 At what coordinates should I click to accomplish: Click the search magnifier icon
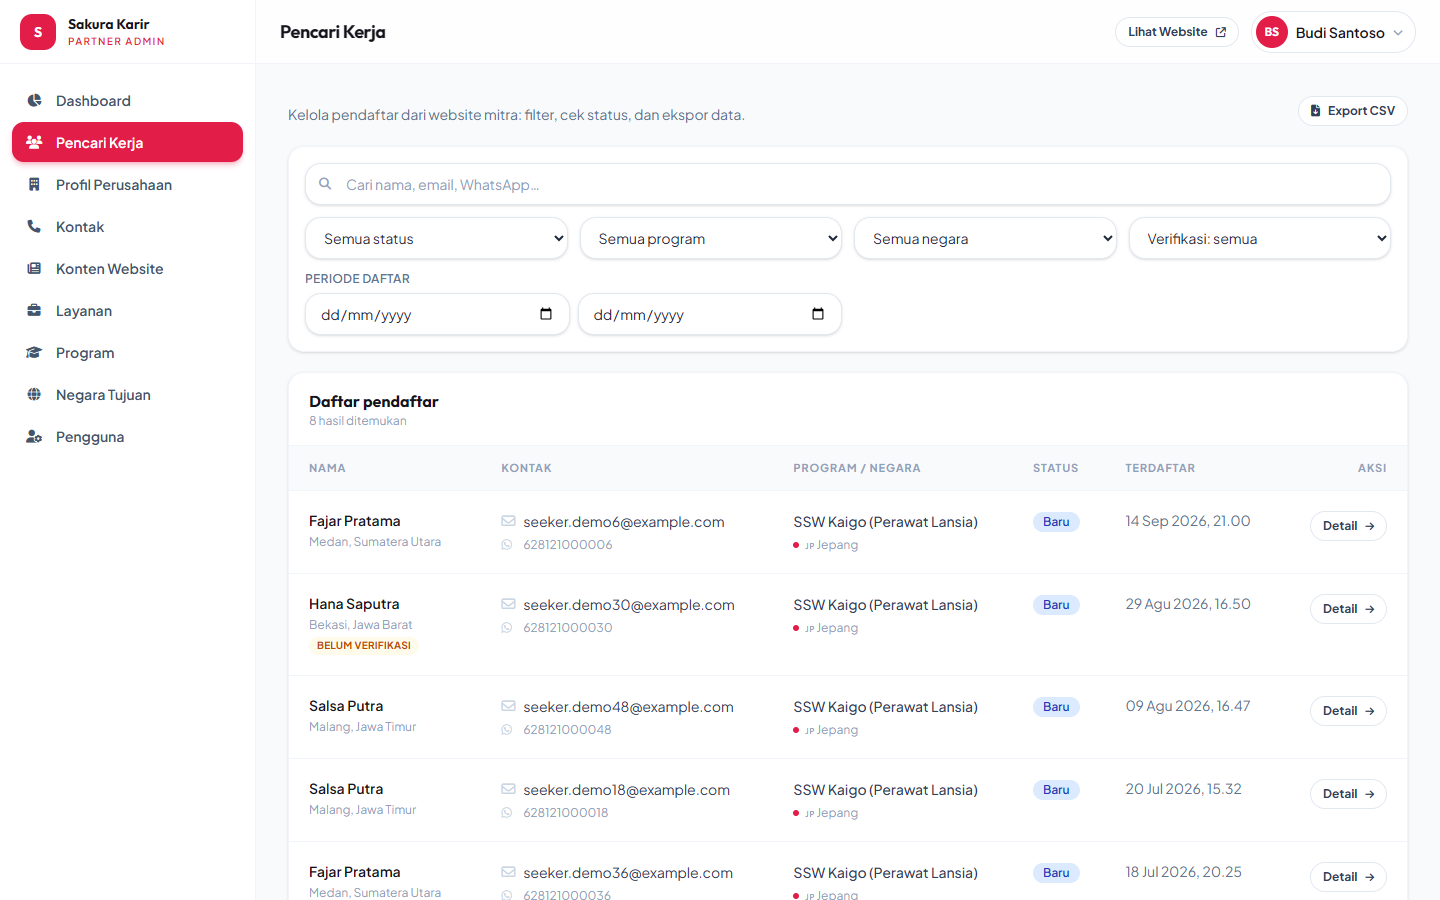[x=325, y=184]
